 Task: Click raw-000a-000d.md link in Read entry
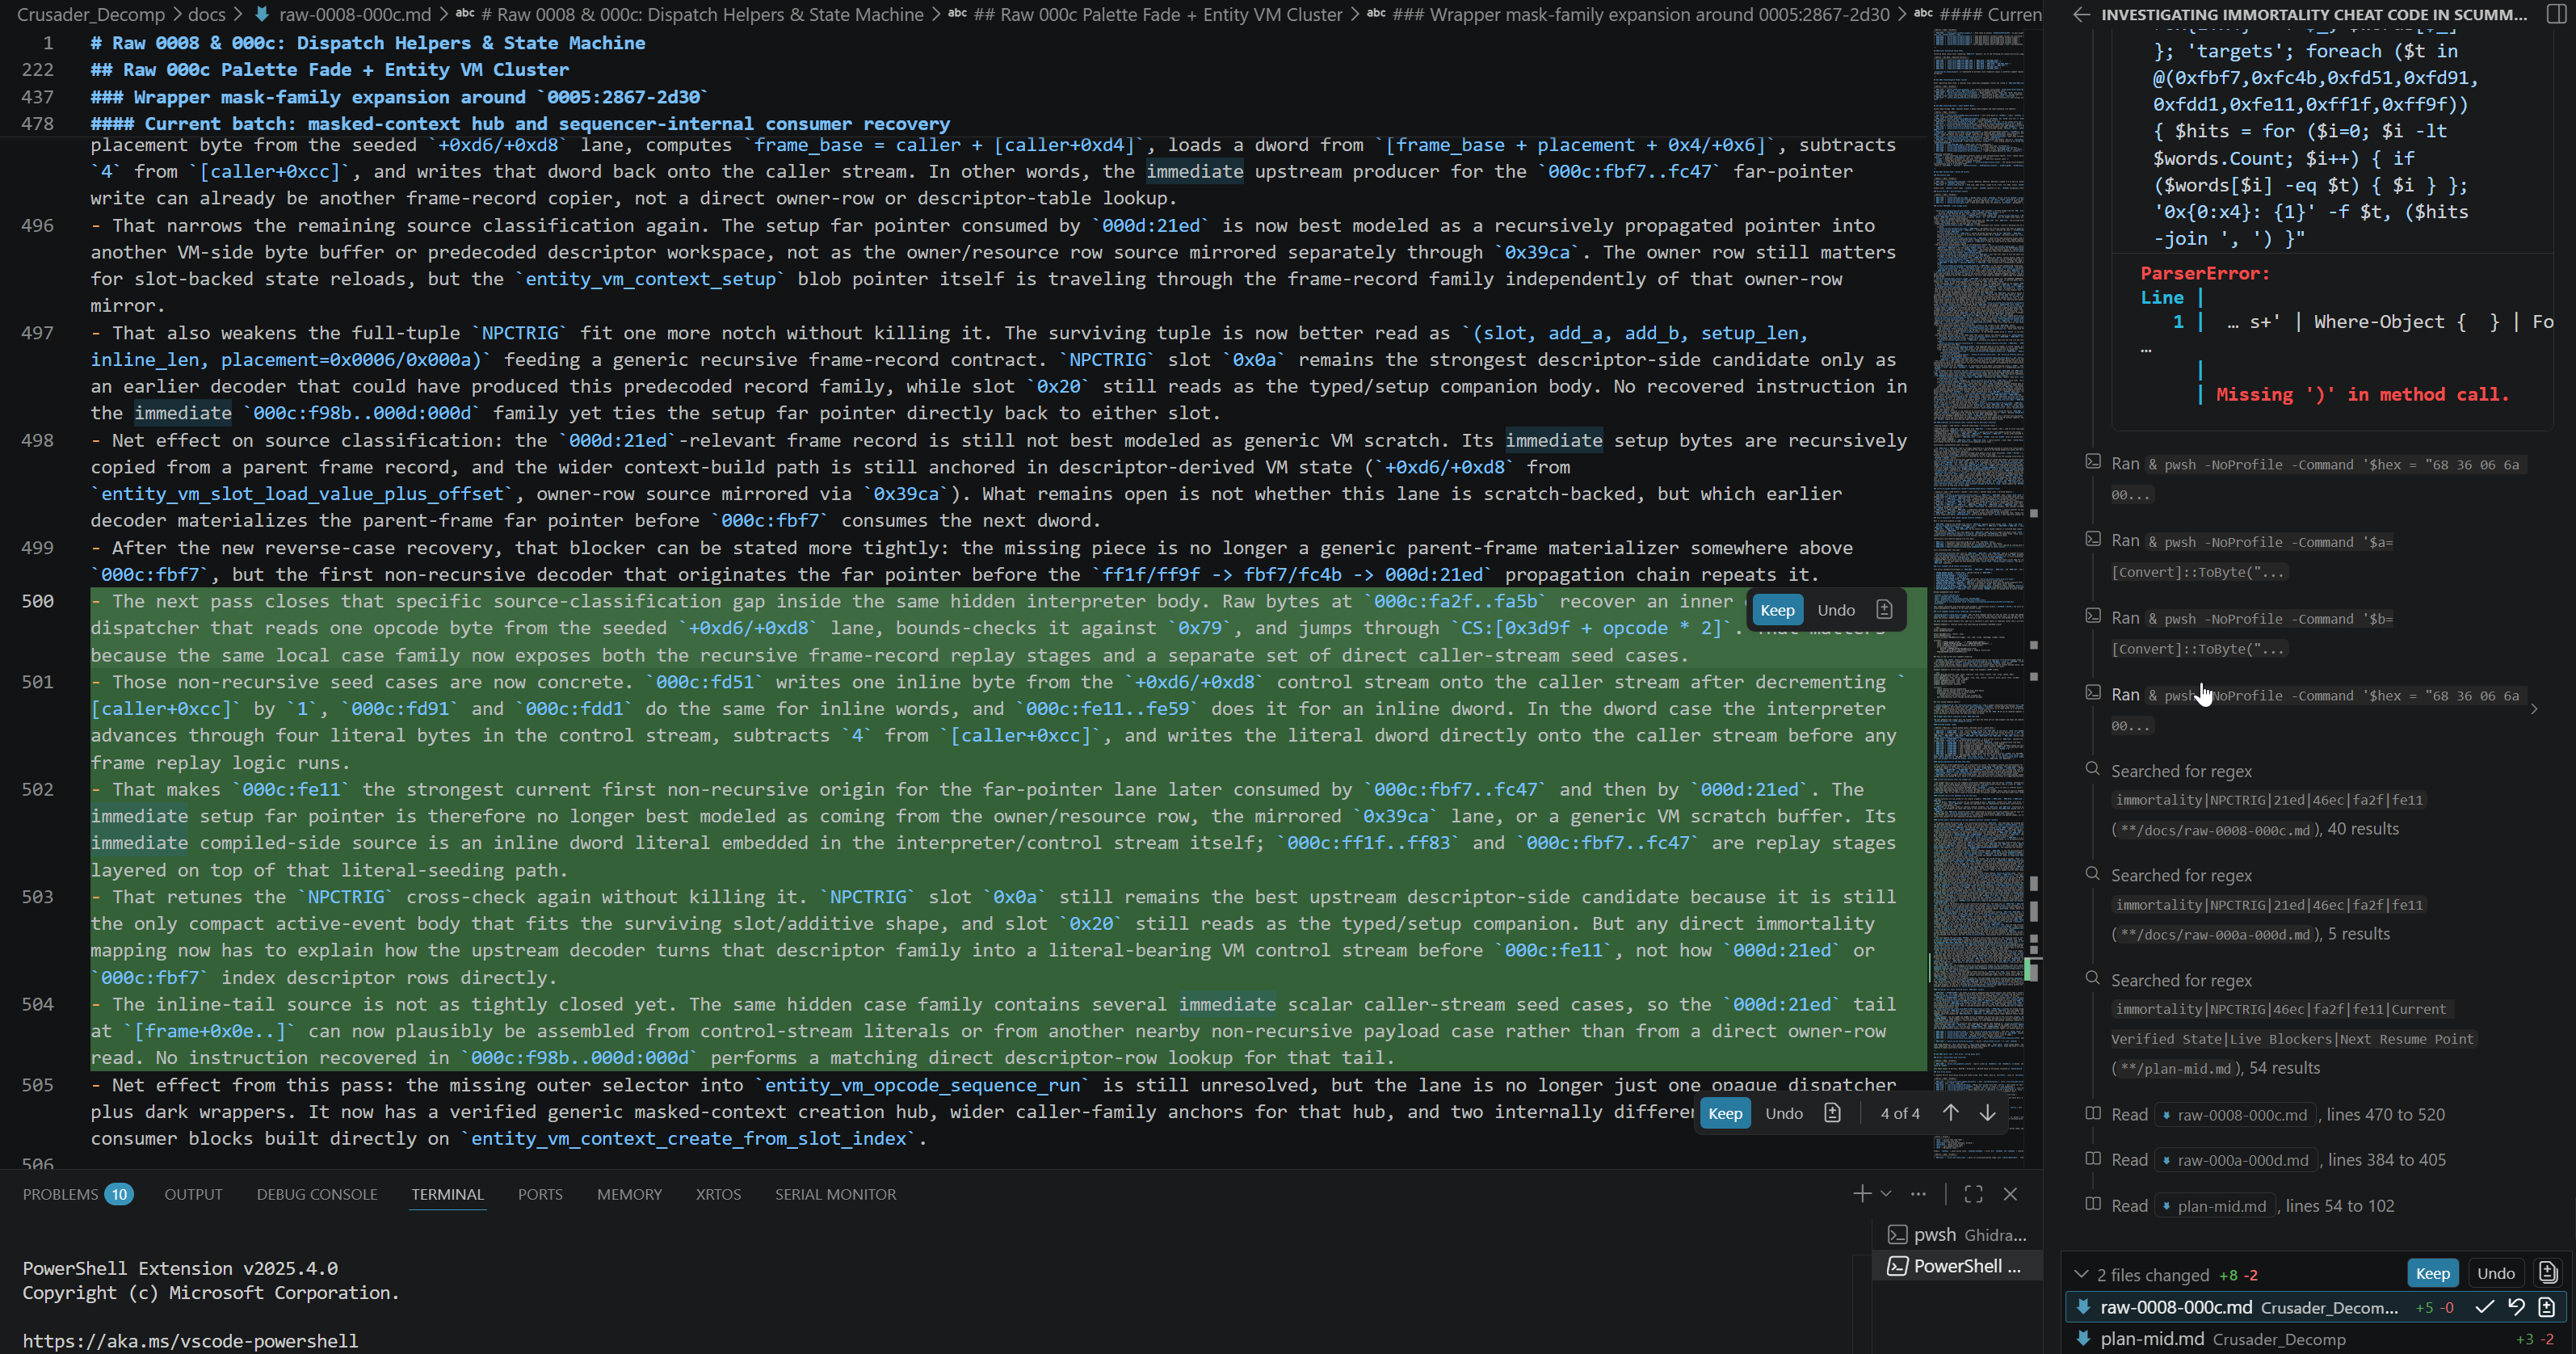(x=2242, y=1160)
